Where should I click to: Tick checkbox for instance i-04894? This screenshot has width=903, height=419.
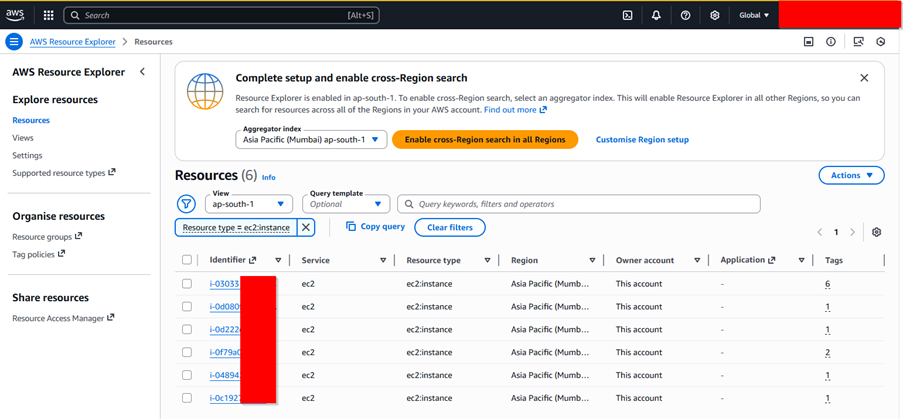pyautogui.click(x=187, y=375)
